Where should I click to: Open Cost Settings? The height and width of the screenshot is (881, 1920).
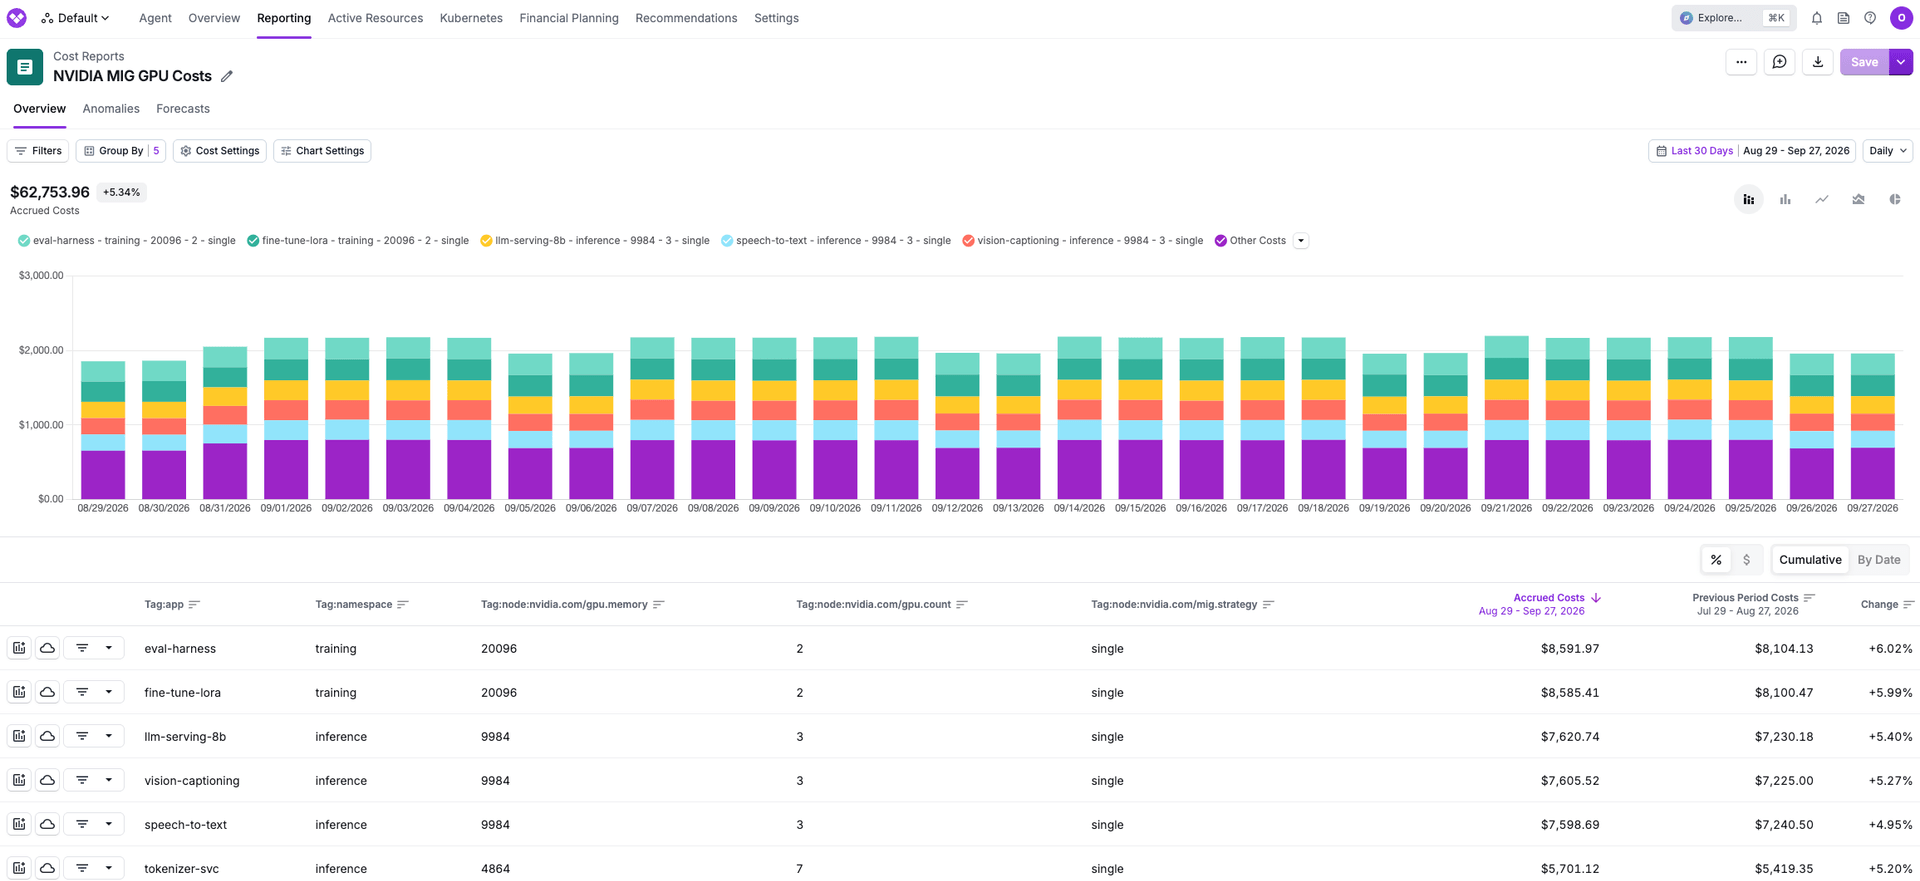click(x=220, y=151)
